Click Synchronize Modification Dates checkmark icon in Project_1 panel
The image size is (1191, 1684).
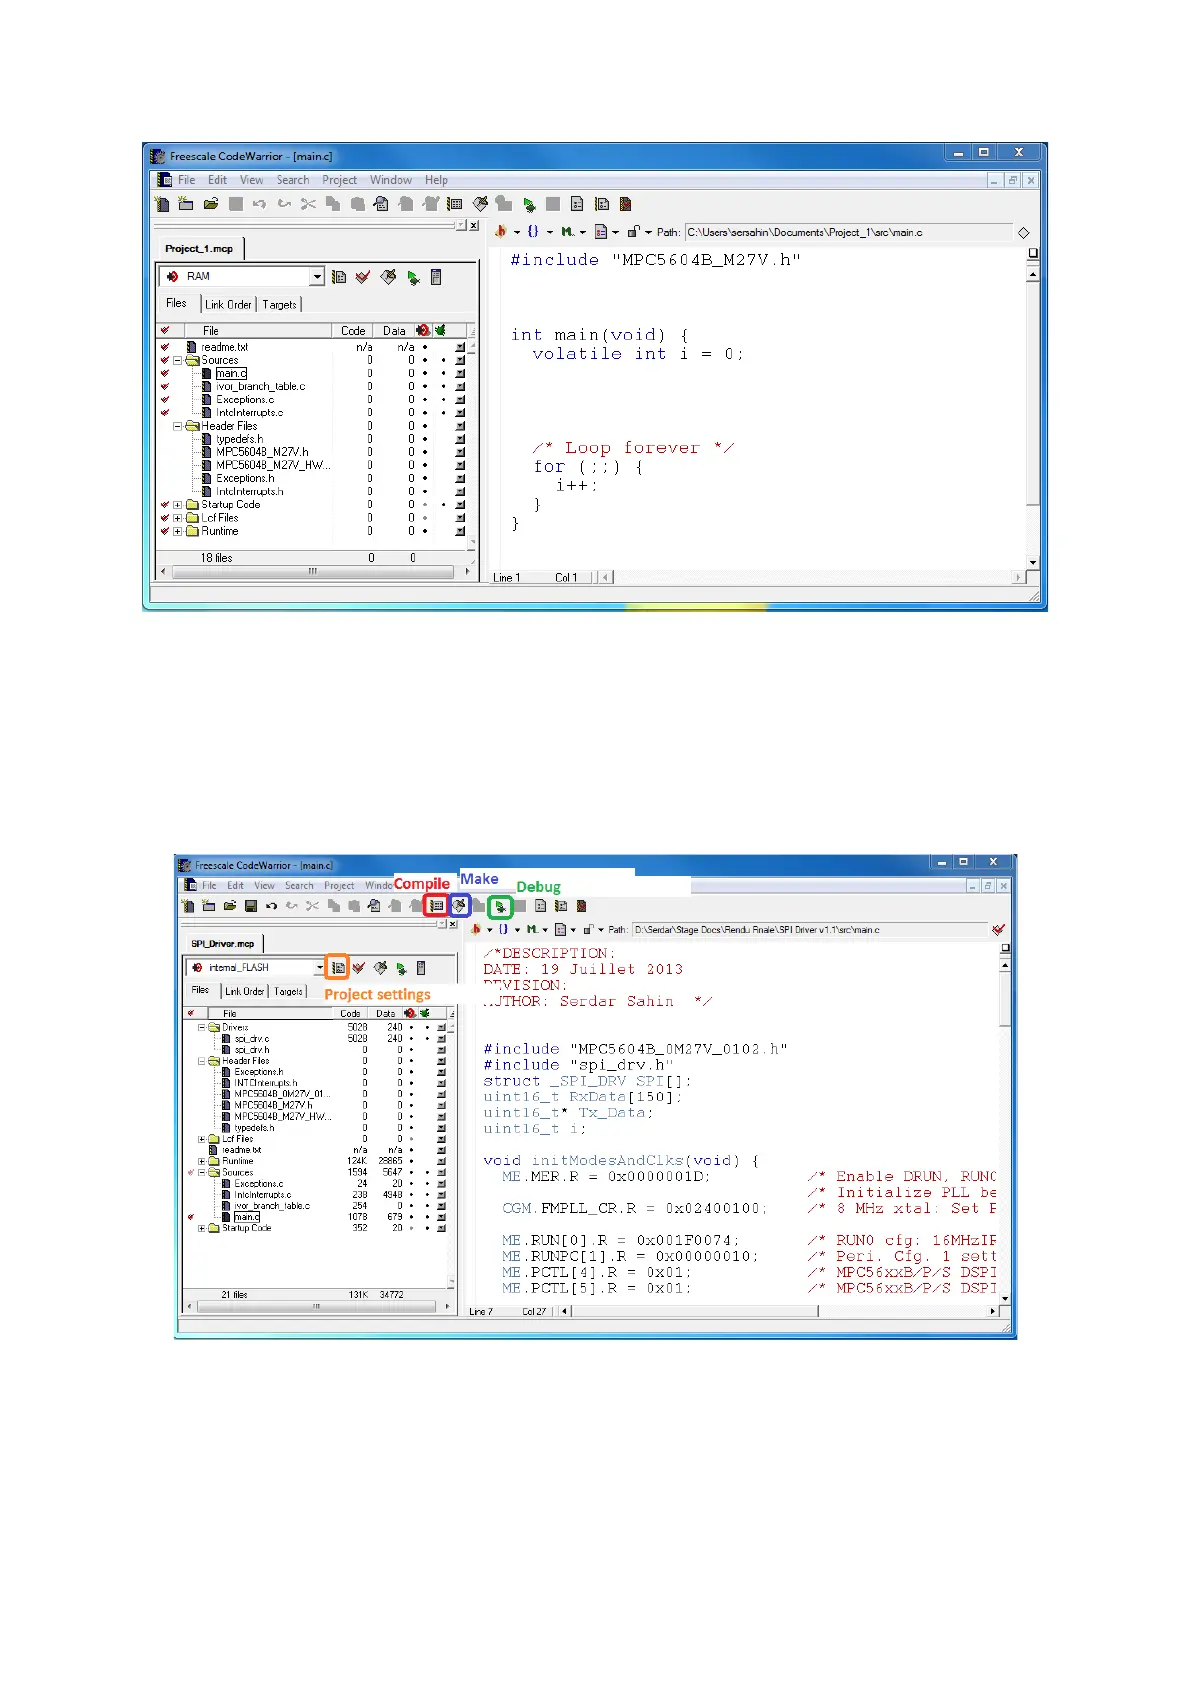(x=363, y=277)
